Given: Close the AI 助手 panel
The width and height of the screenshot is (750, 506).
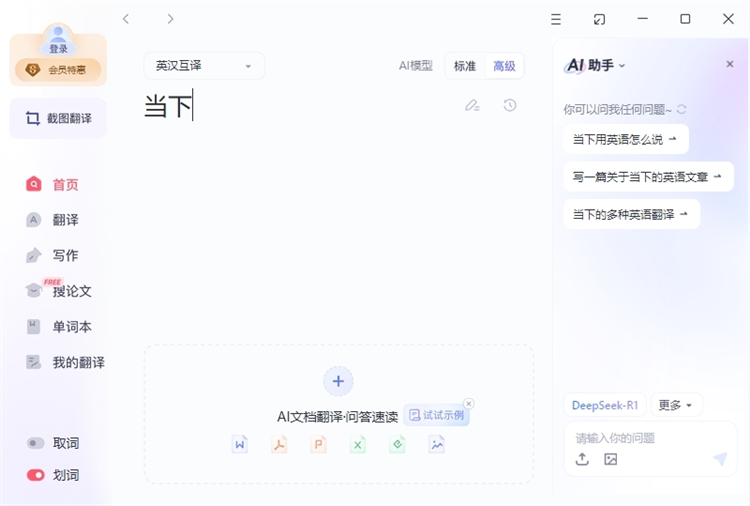Looking at the screenshot, I should click(729, 64).
